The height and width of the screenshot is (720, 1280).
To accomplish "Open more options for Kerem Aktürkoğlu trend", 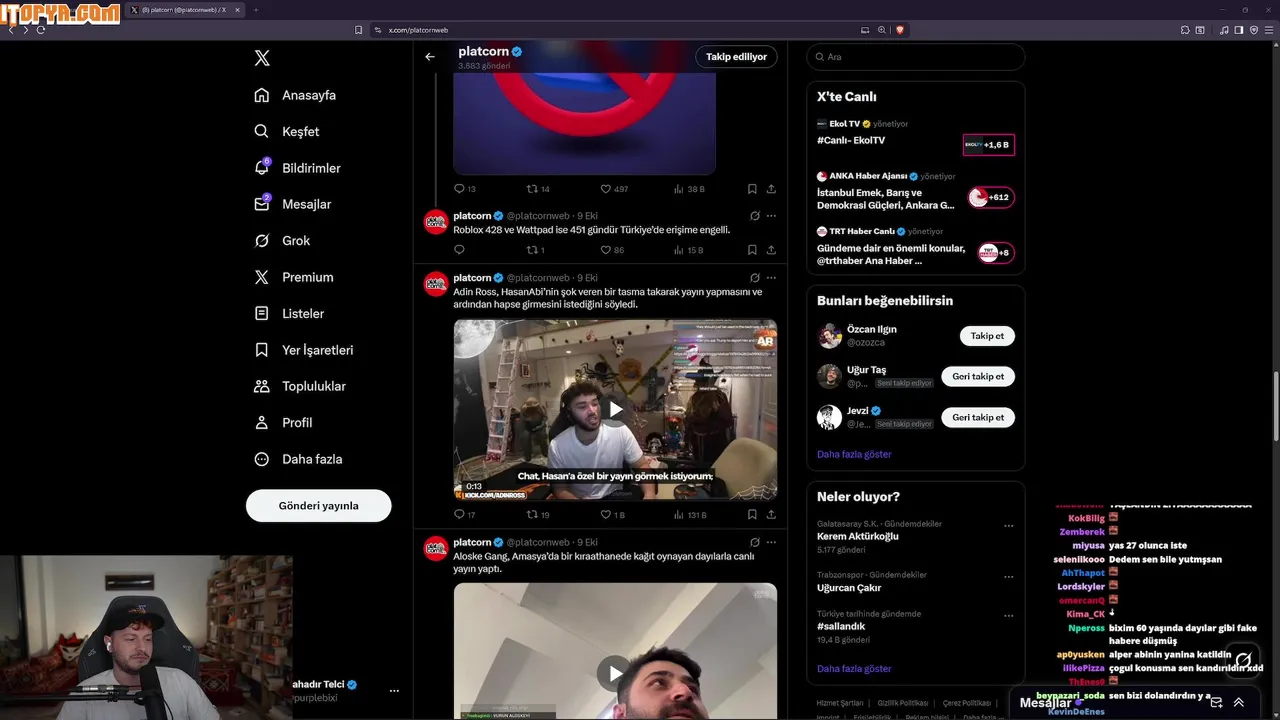I will (1008, 525).
